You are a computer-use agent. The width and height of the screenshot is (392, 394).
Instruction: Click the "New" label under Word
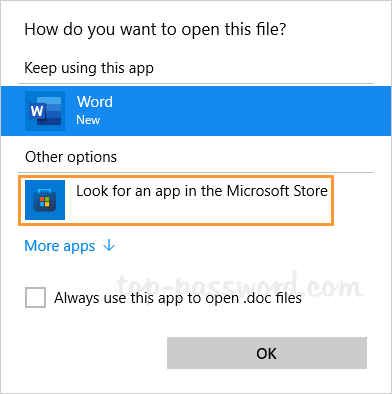pyautogui.click(x=88, y=120)
